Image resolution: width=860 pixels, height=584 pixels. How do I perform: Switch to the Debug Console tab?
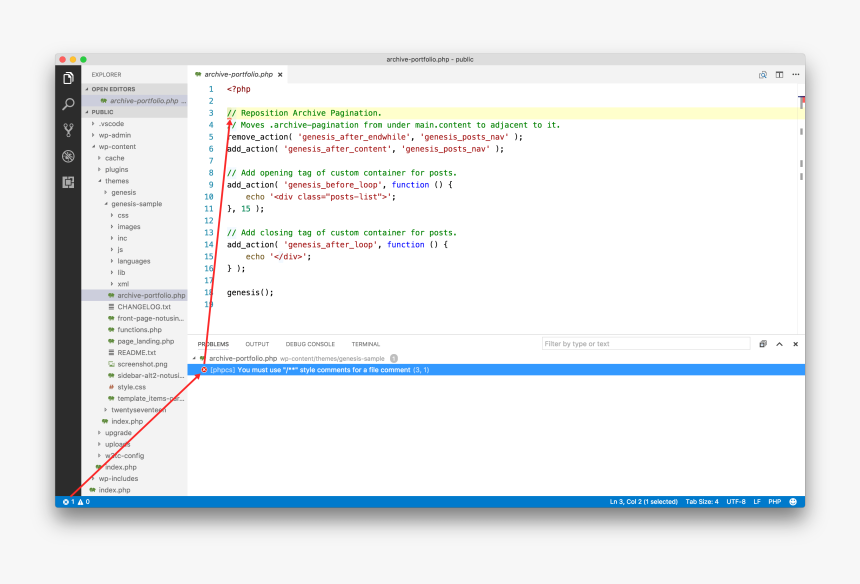[x=310, y=344]
